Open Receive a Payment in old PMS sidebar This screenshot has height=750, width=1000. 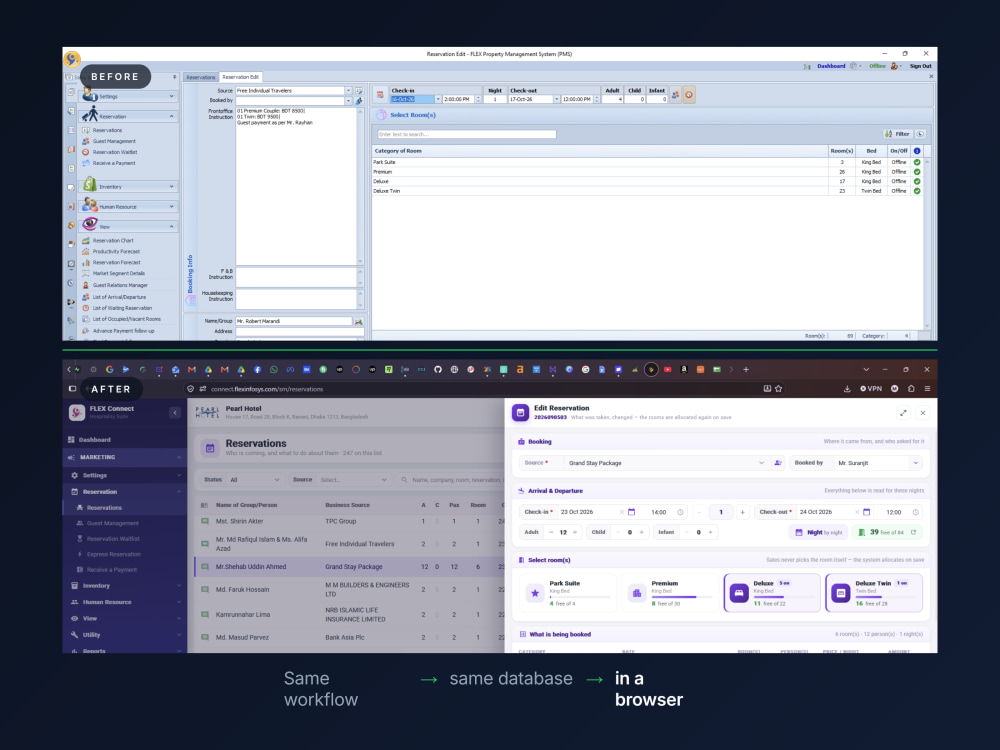(x=114, y=163)
